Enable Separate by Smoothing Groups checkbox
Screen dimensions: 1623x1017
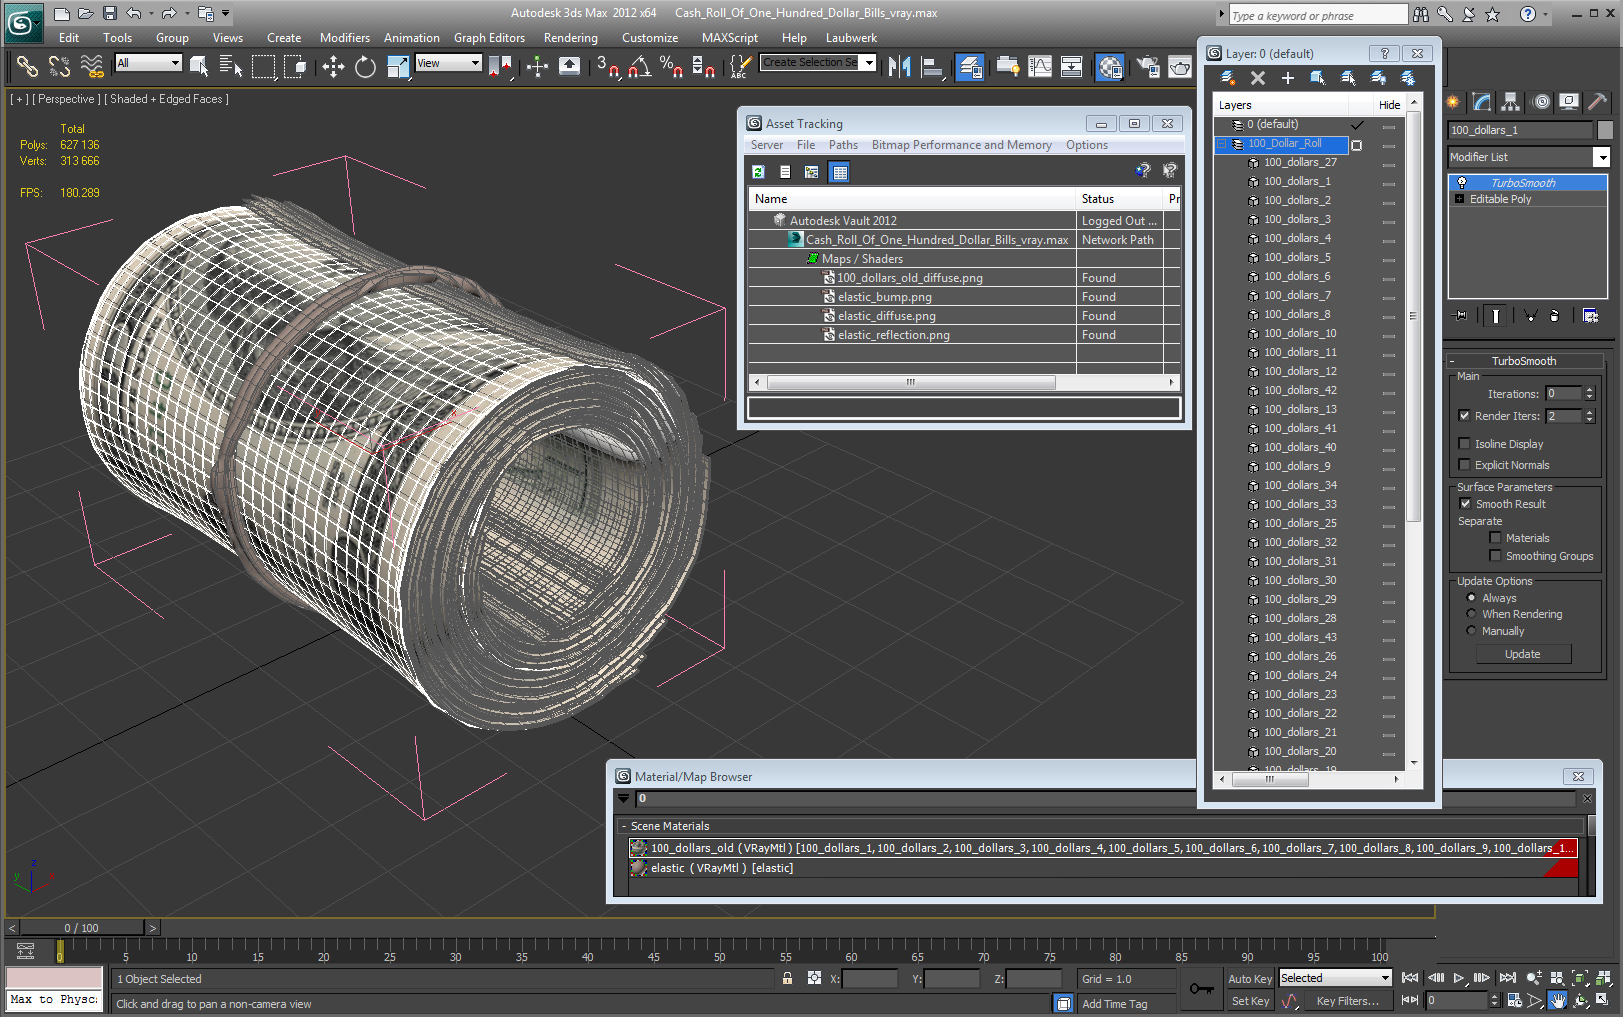pyautogui.click(x=1495, y=556)
